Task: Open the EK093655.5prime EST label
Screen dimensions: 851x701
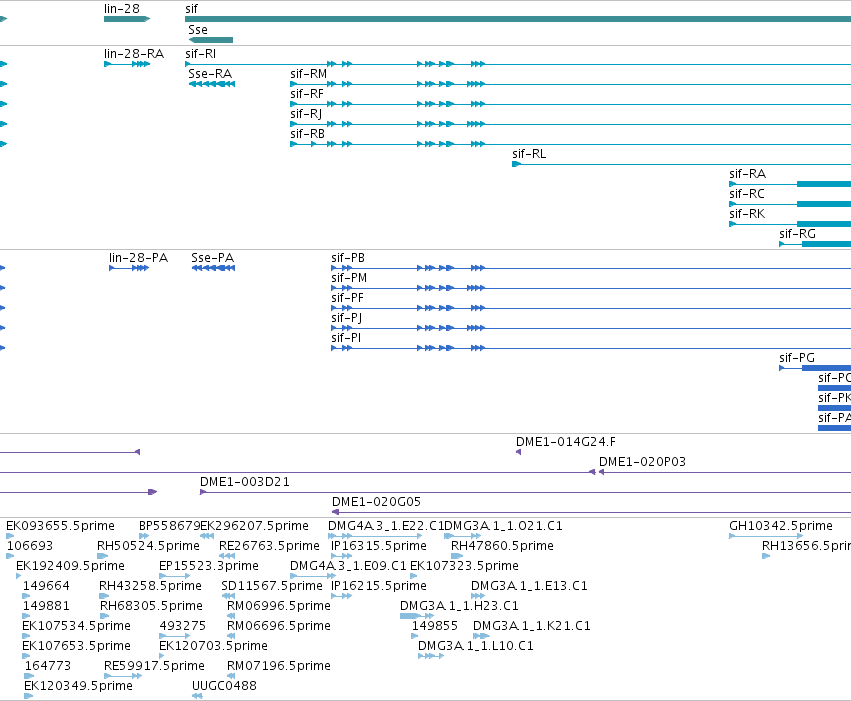Action: (x=60, y=526)
